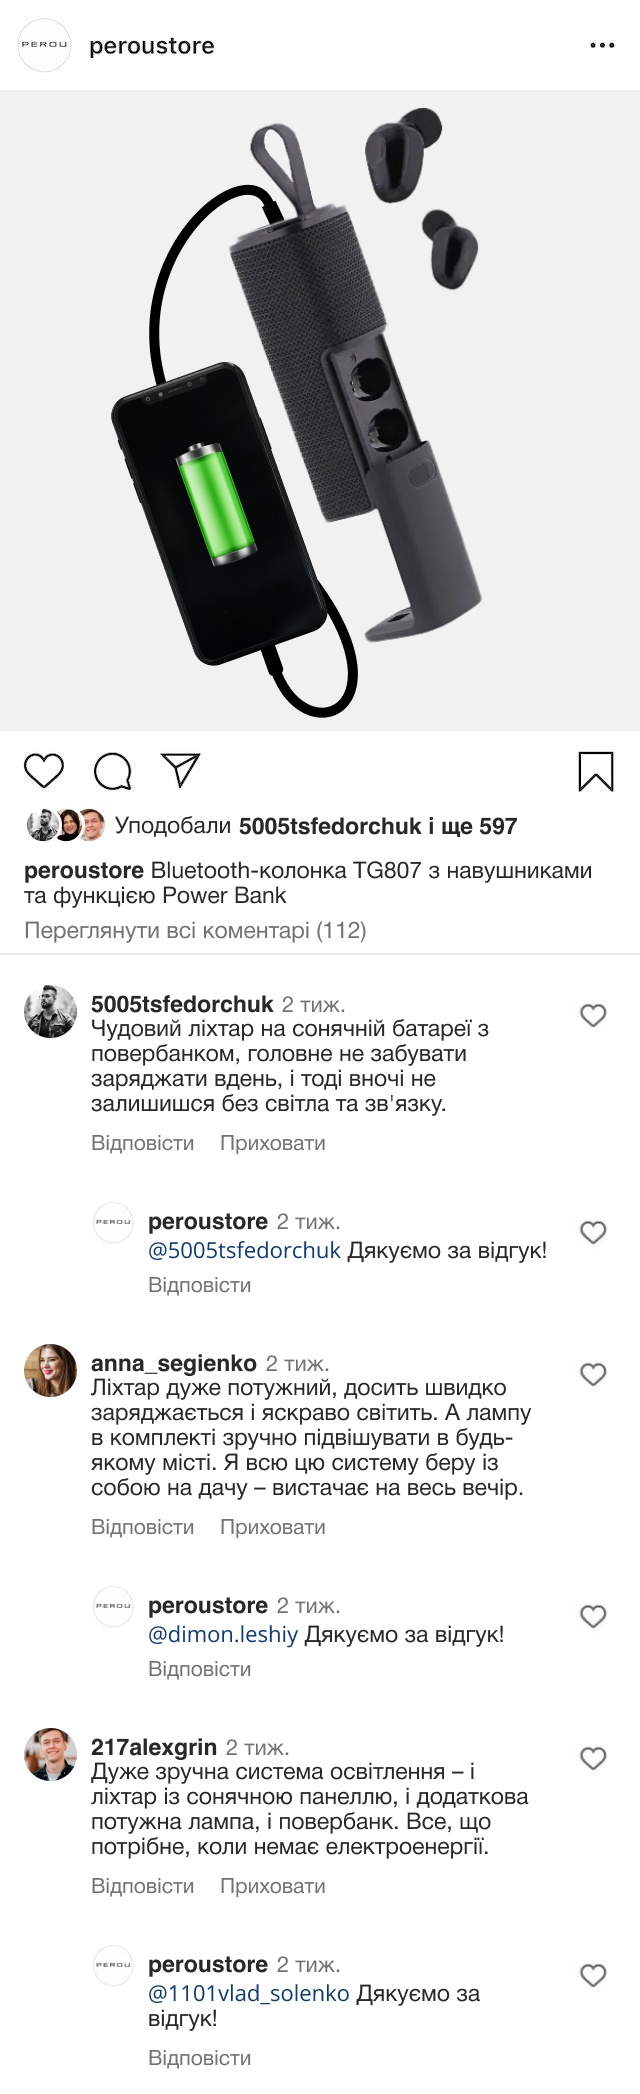Hide 217alexgrin's comment with Приховати
Screen dimensions: 640x2094
pyautogui.click(x=272, y=1886)
